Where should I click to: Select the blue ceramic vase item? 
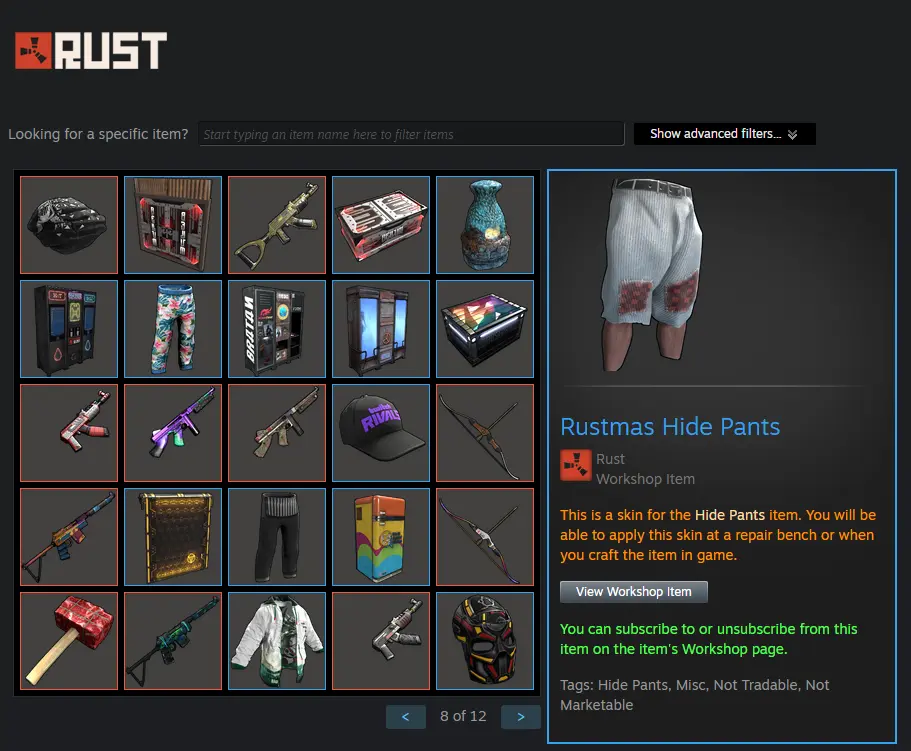point(485,225)
